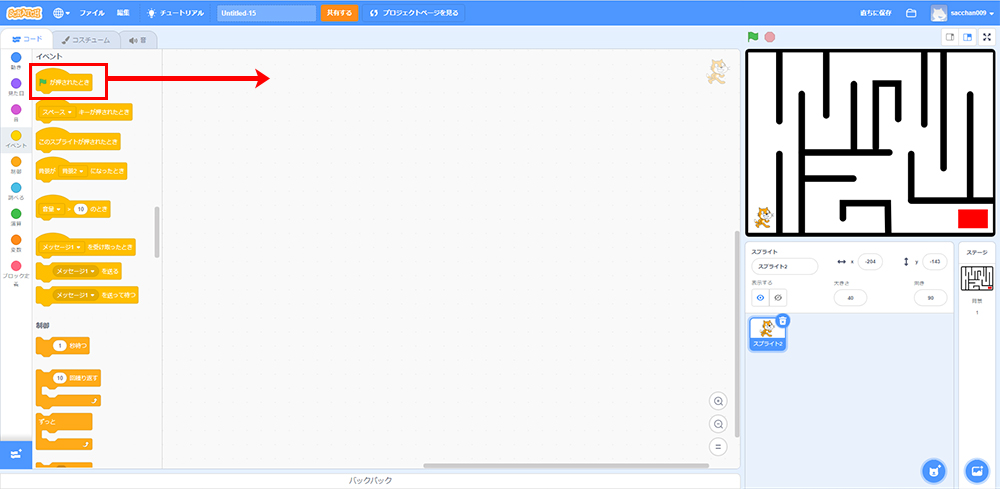Zoom out on the code workspace
Screen dimensions: 1000x489
tap(717, 424)
